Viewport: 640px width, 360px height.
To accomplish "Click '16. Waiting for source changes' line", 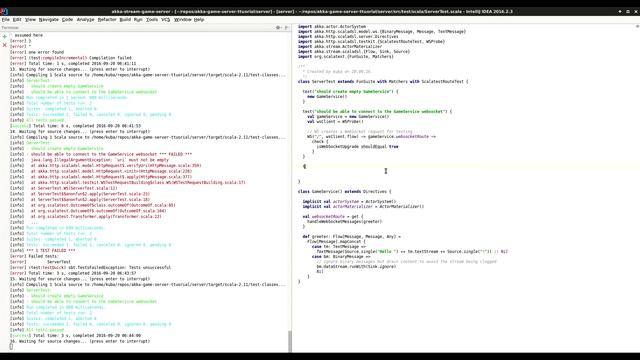I will (x=80, y=341).
